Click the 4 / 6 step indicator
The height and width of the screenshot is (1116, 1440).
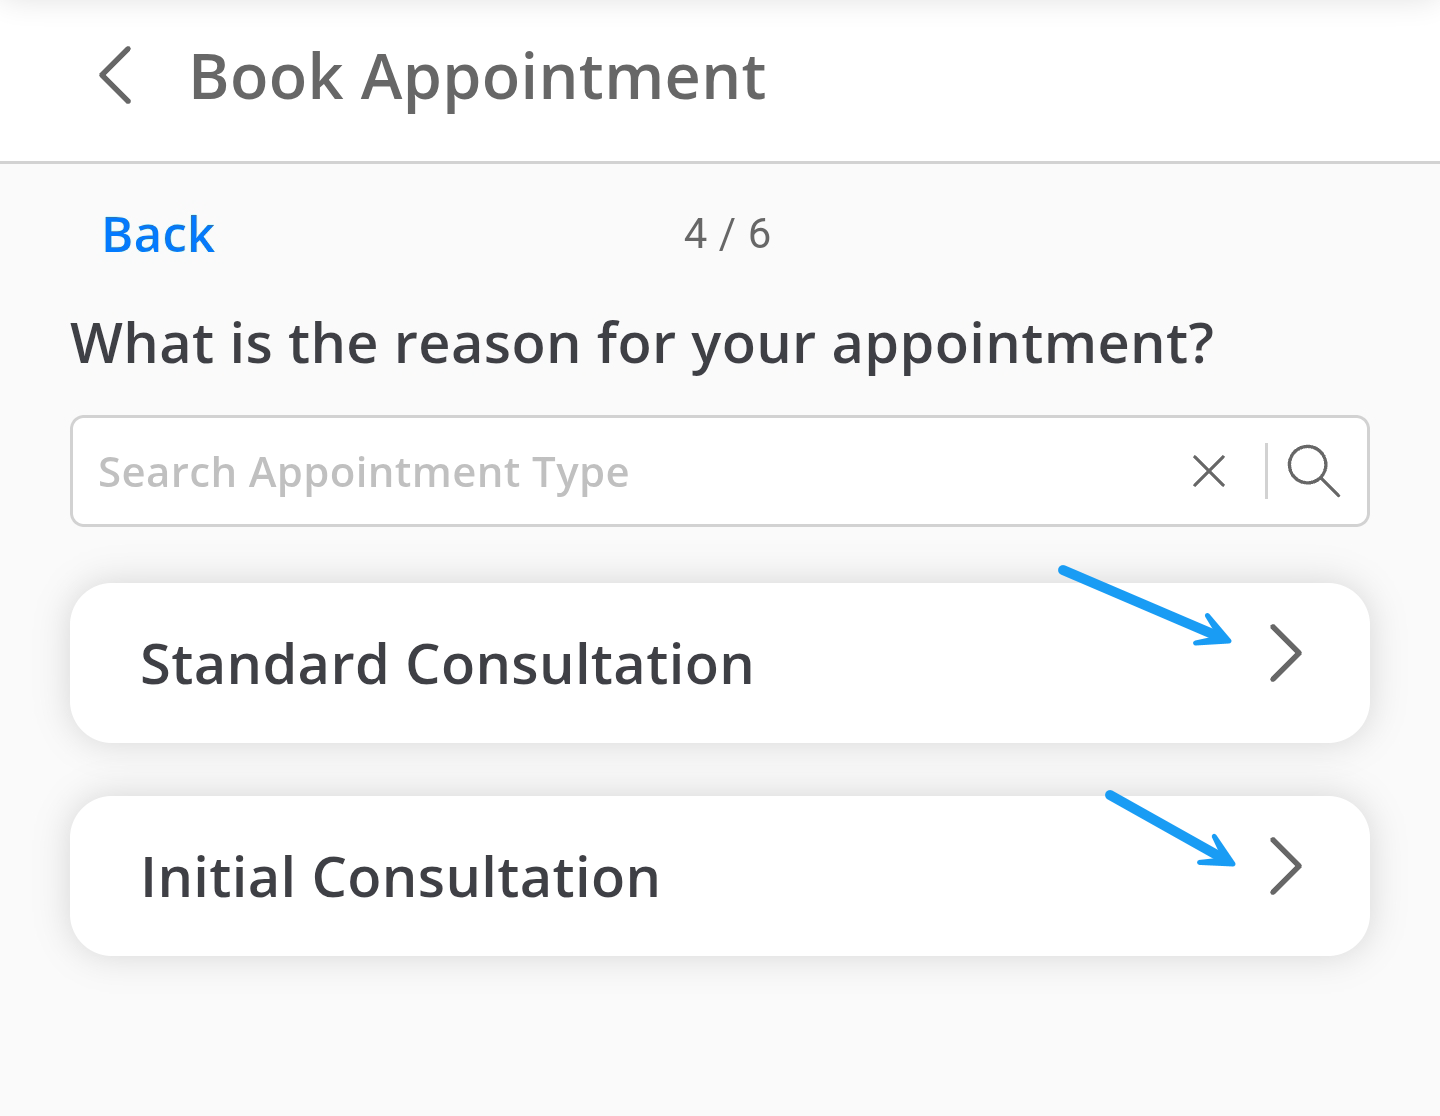(727, 234)
